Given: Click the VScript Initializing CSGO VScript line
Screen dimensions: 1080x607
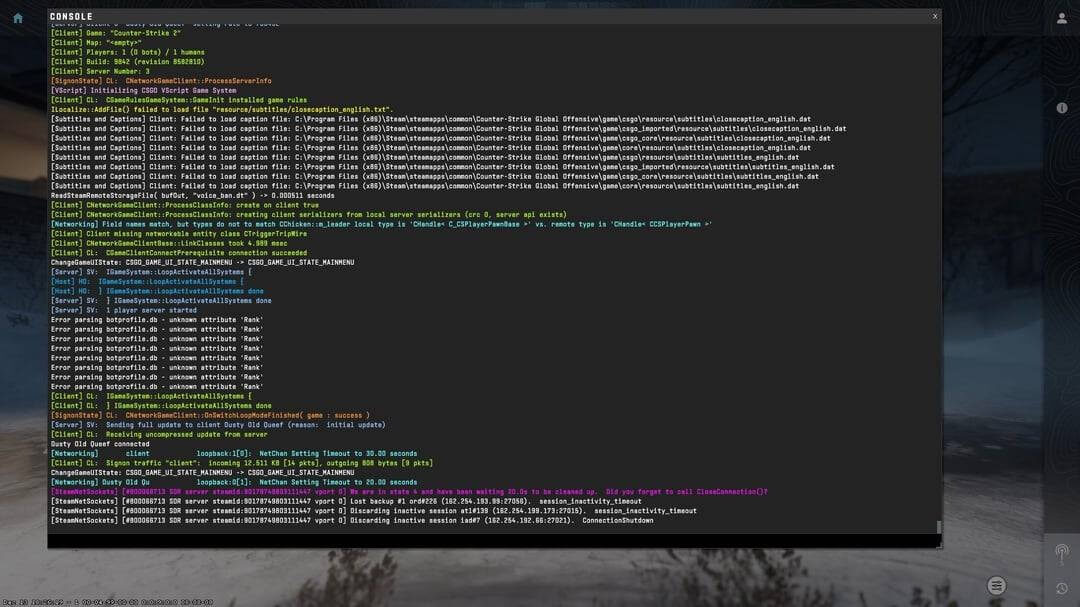Looking at the screenshot, I should [x=143, y=90].
